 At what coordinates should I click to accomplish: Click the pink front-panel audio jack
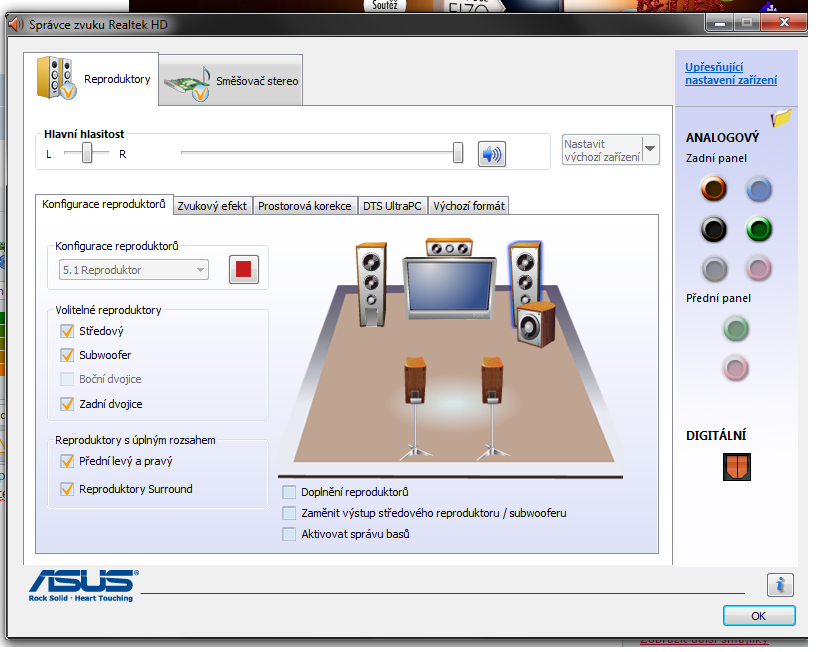[x=736, y=368]
